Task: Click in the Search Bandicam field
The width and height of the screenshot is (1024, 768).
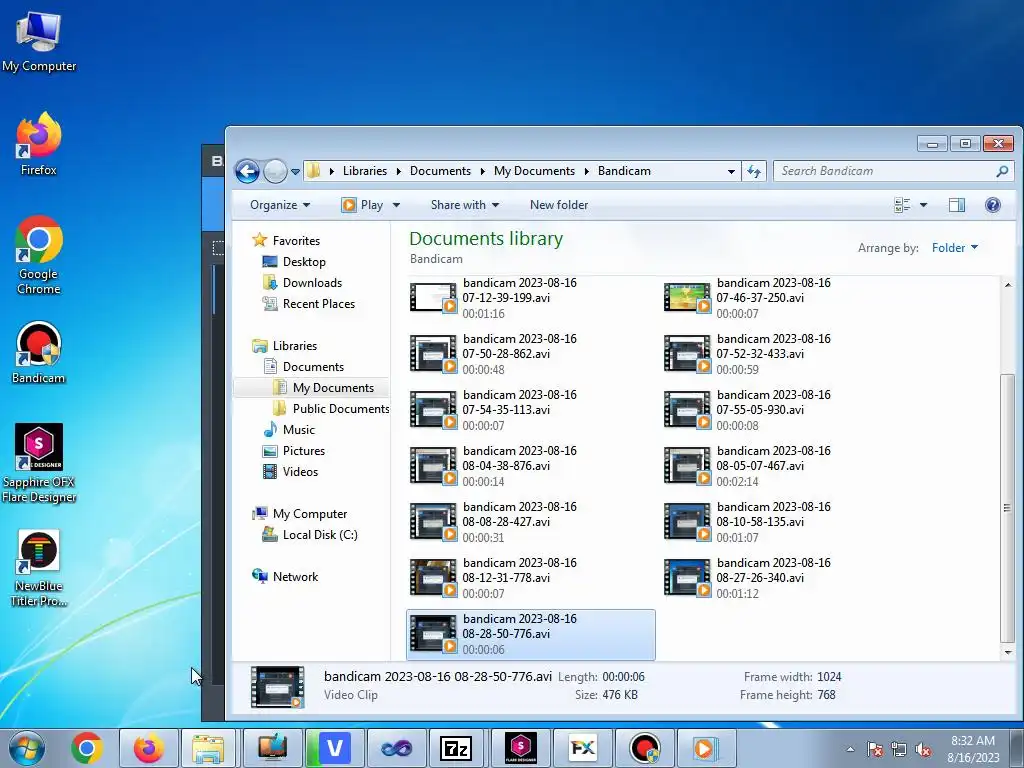Action: 885,171
